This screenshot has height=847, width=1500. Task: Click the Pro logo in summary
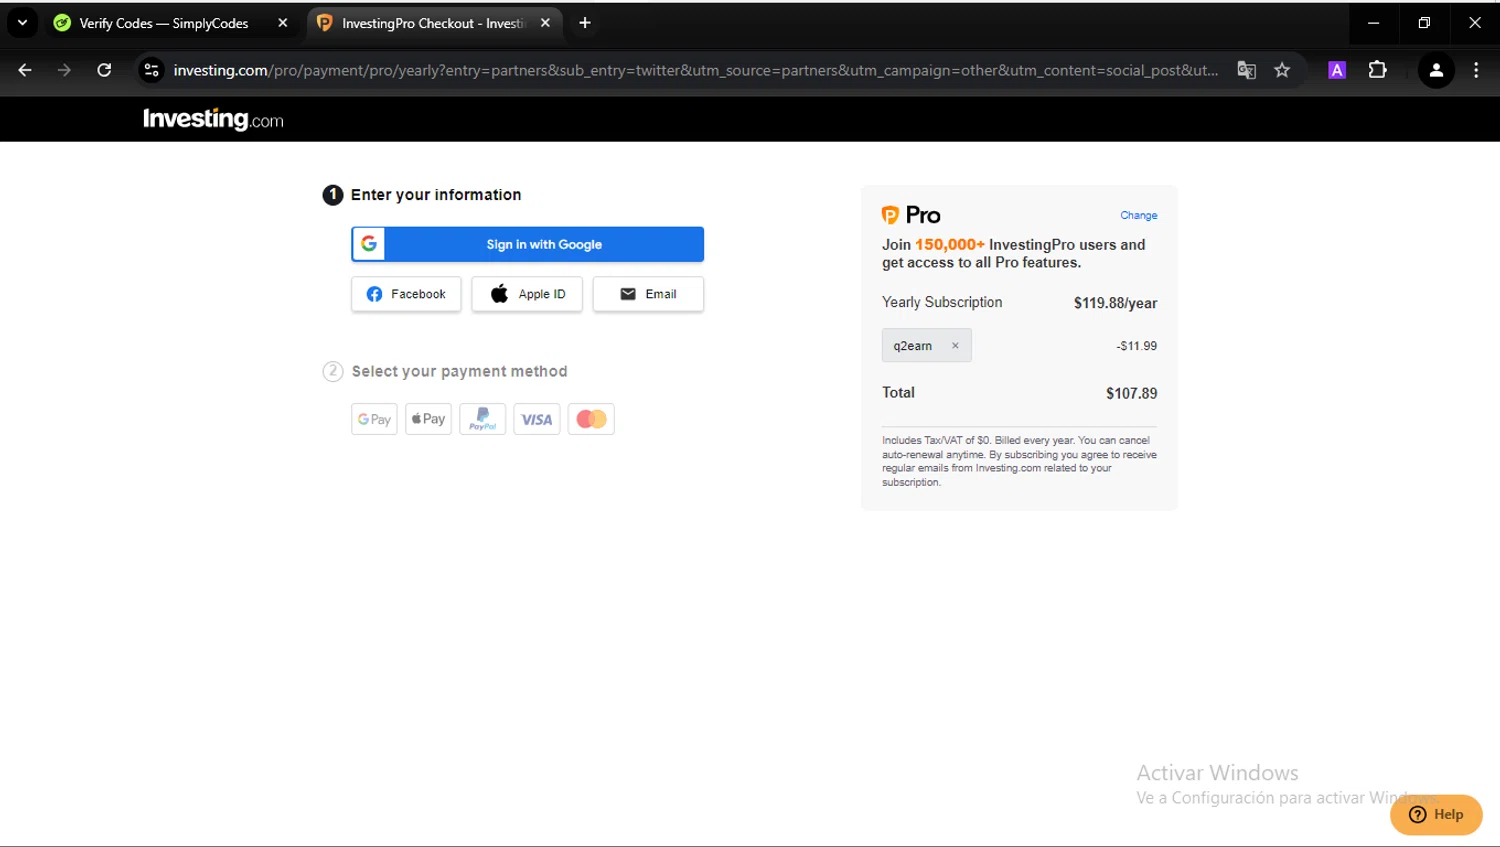tap(911, 215)
